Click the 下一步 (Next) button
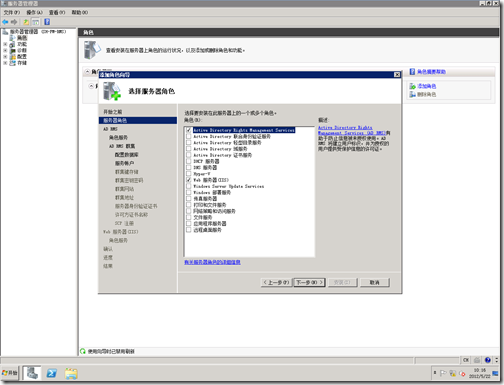Image resolution: width=504 pixels, height=385 pixels. point(309,282)
